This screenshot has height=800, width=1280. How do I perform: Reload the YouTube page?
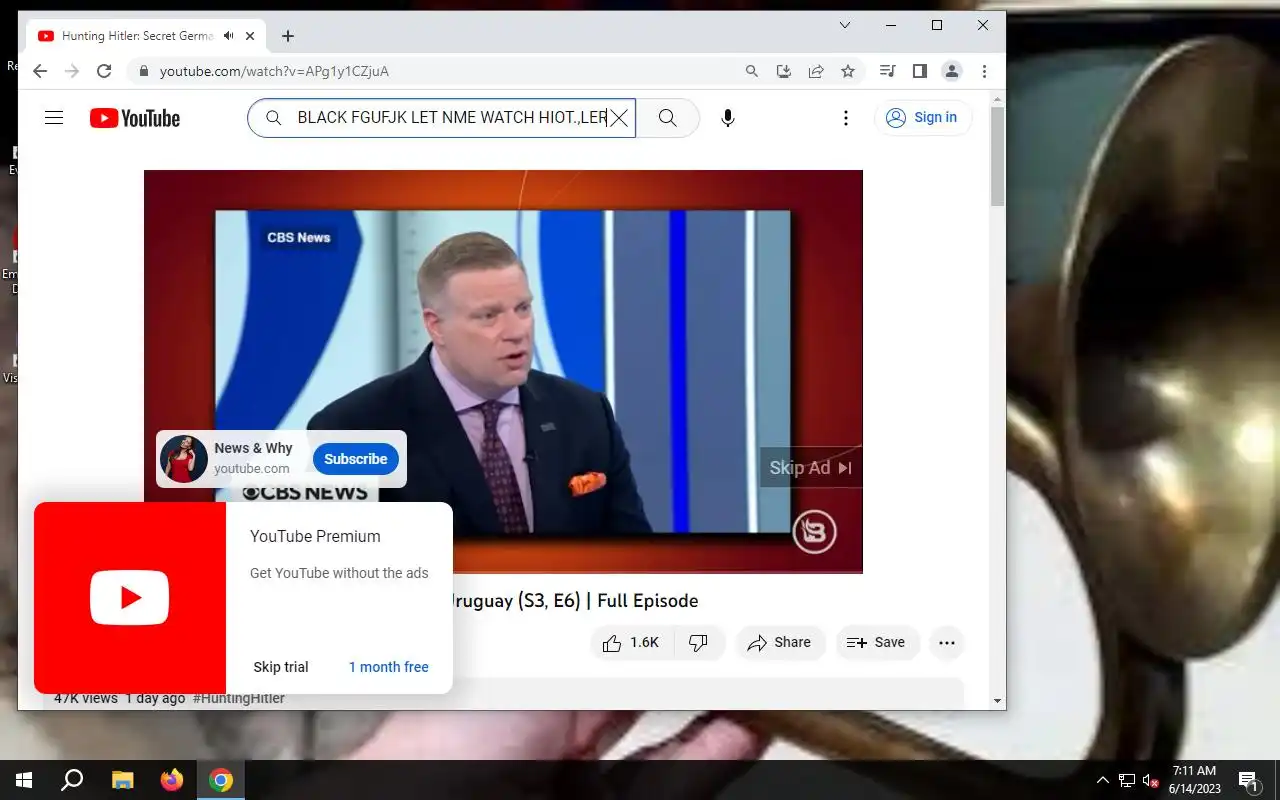[x=104, y=71]
